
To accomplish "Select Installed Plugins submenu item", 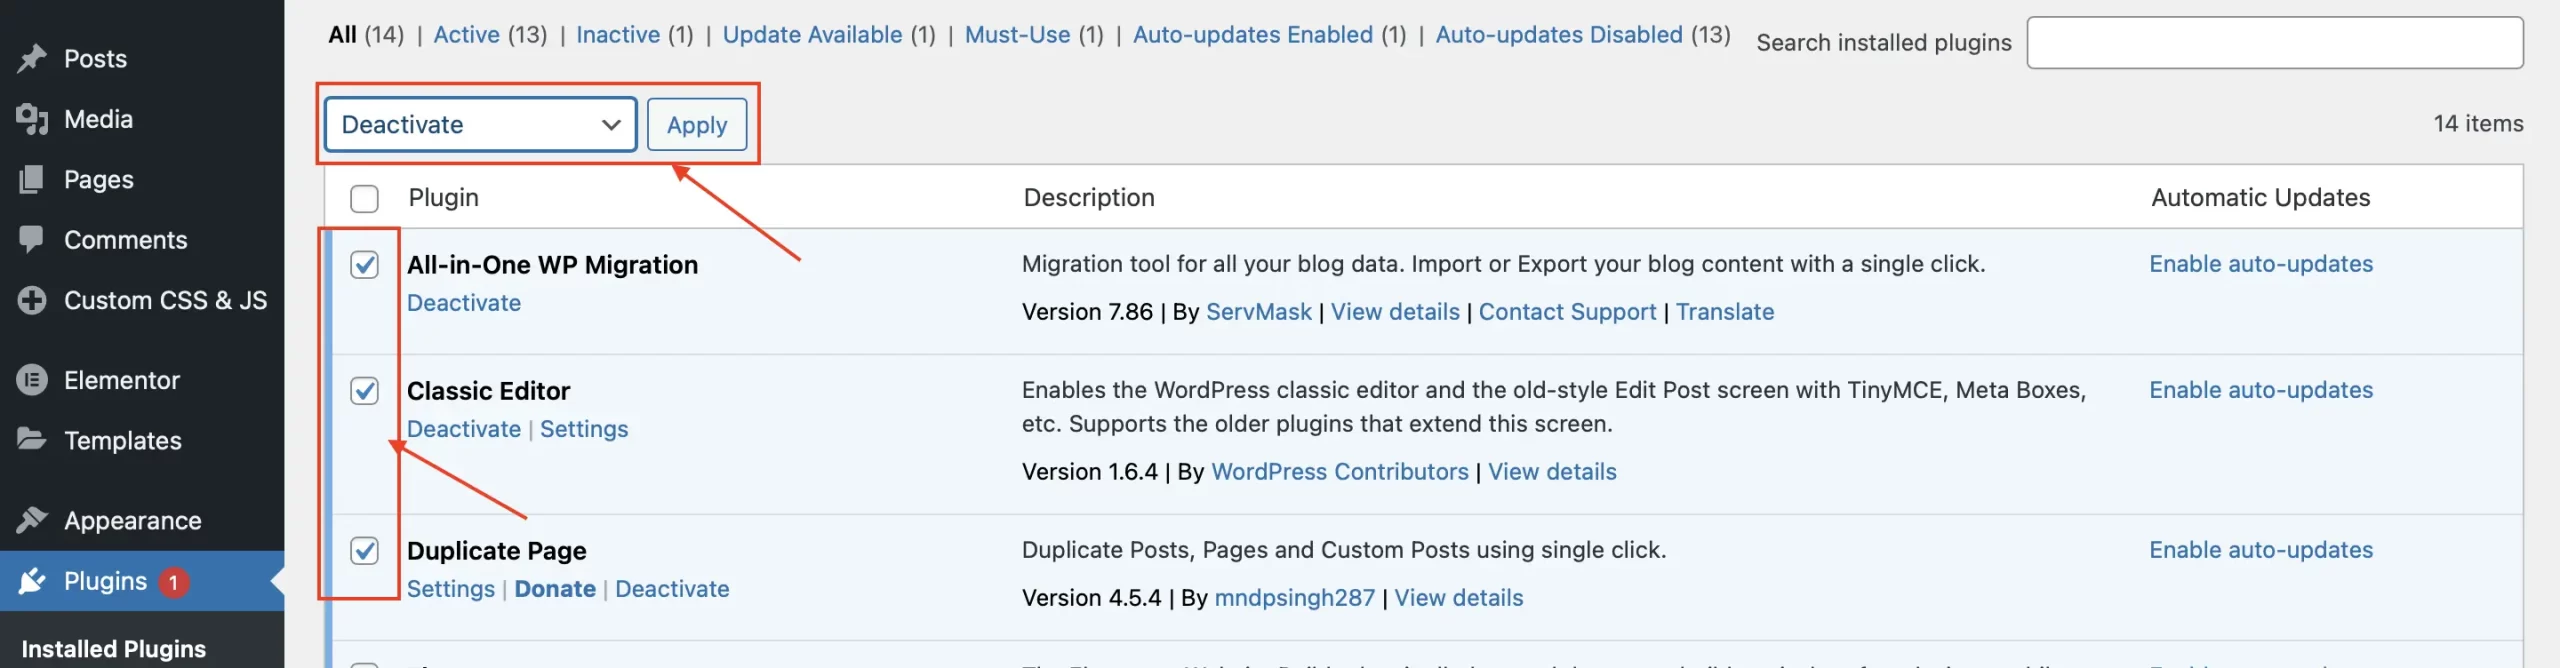I will (114, 649).
